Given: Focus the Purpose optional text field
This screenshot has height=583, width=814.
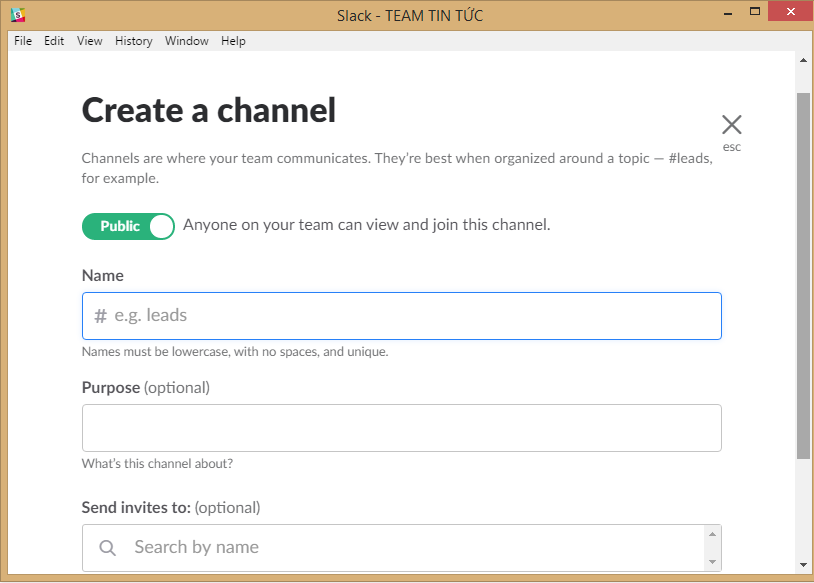Looking at the screenshot, I should tap(400, 427).
